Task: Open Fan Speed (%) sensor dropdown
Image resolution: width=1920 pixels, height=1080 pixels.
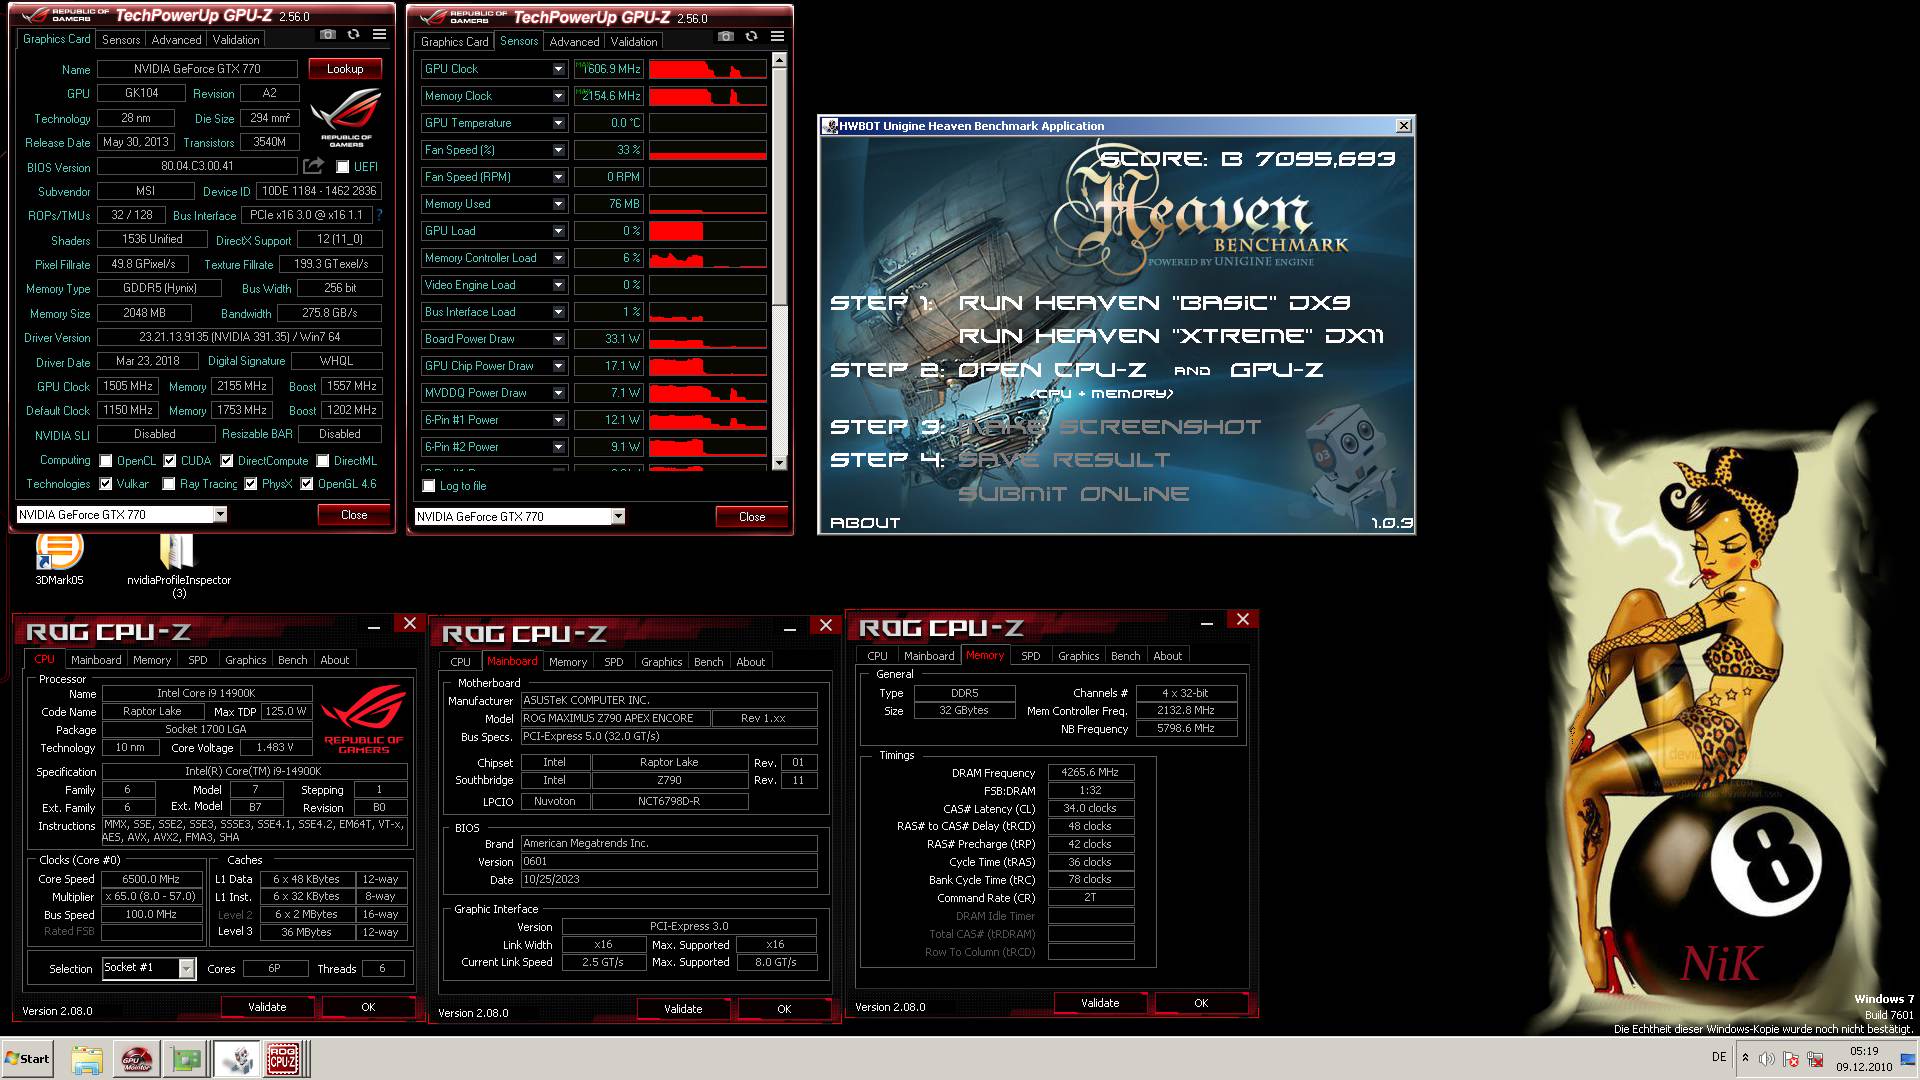Action: [x=558, y=150]
